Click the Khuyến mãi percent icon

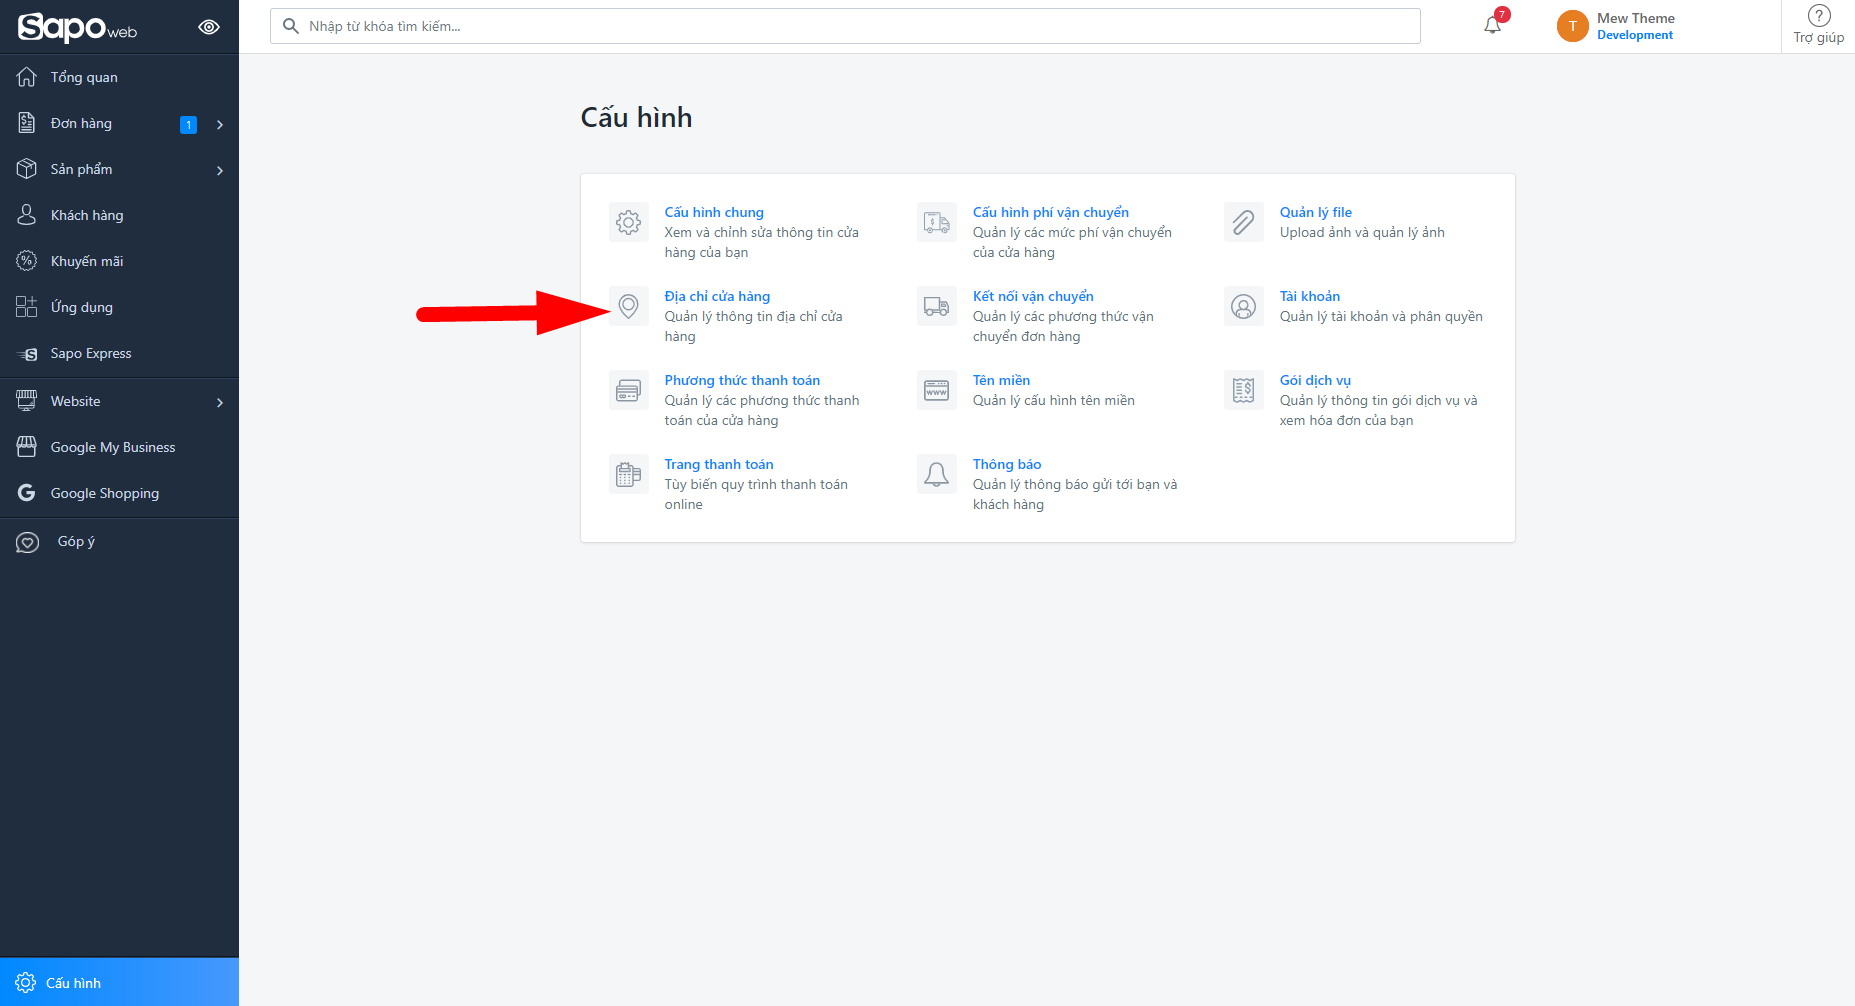pyautogui.click(x=27, y=261)
